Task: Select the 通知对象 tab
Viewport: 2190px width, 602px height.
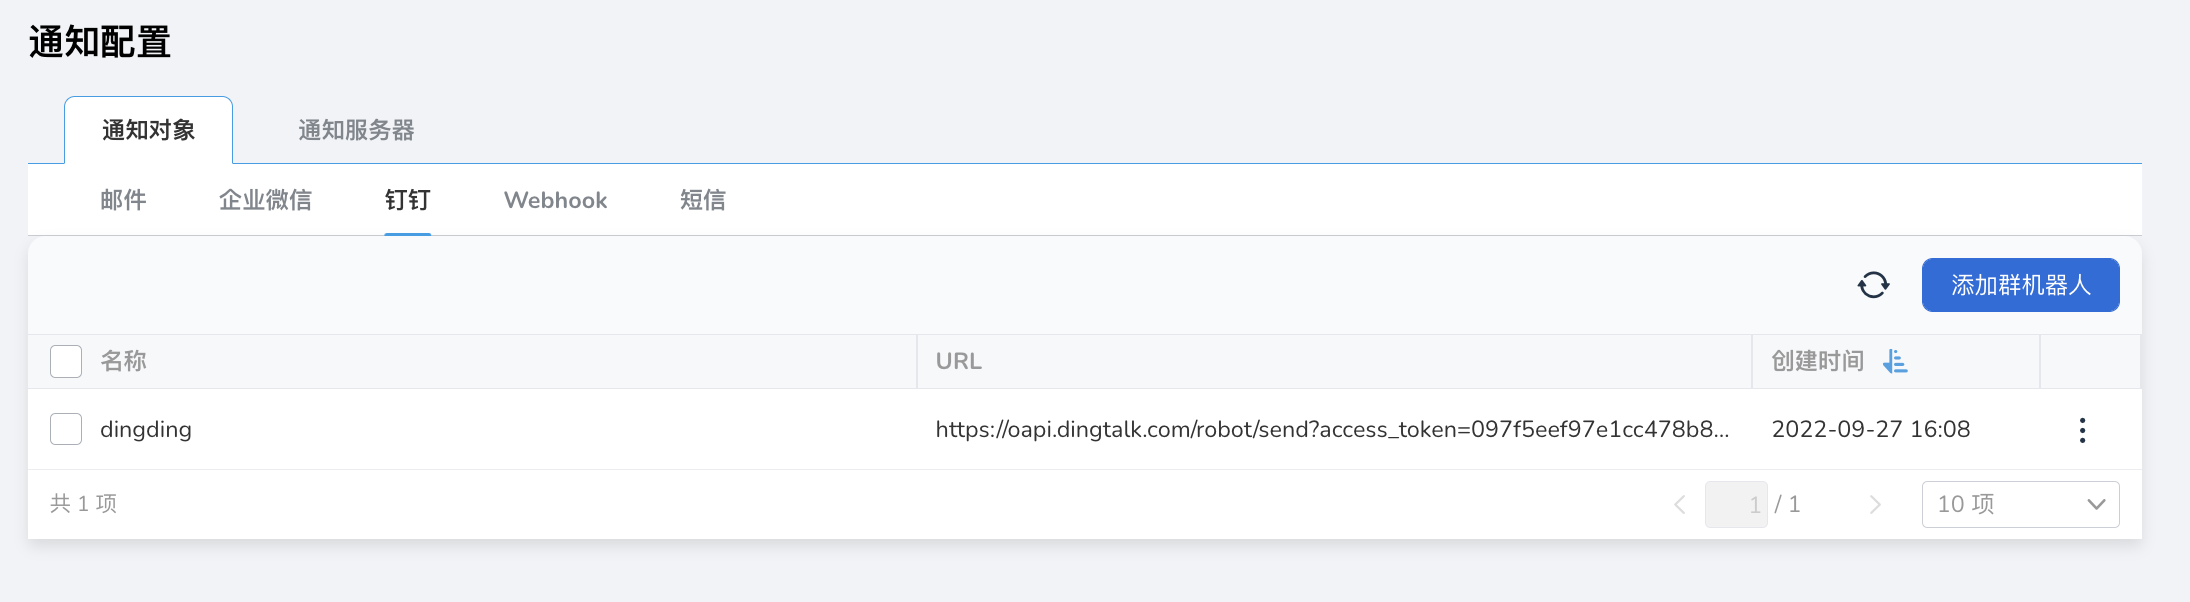Action: [148, 130]
